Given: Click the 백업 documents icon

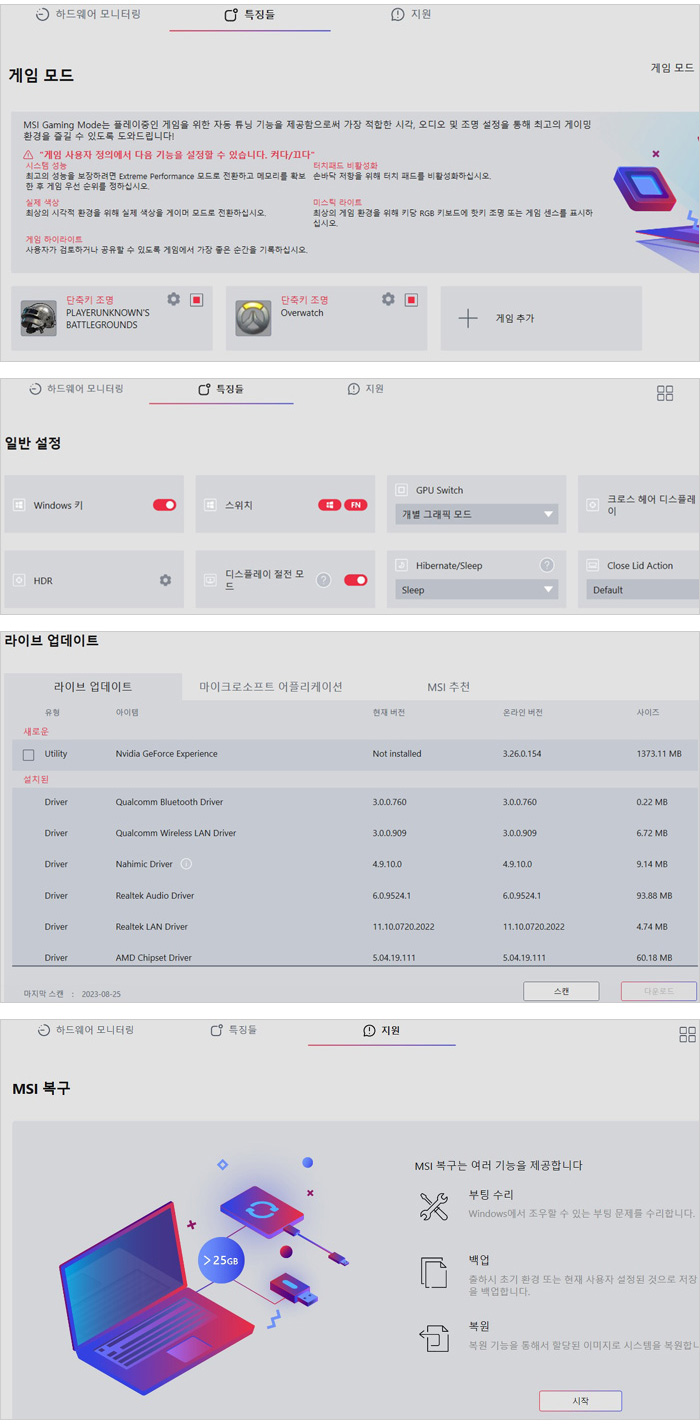Looking at the screenshot, I should tap(434, 1272).
